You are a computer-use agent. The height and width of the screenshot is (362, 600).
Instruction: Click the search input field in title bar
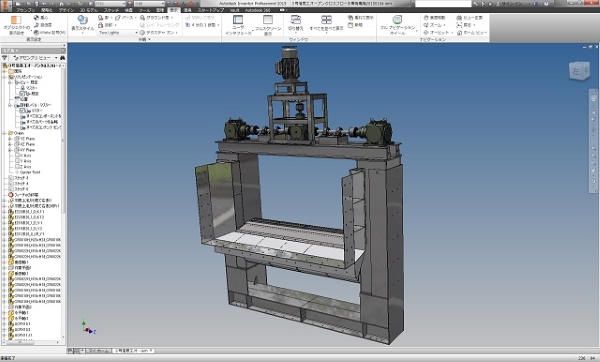click(x=443, y=3)
